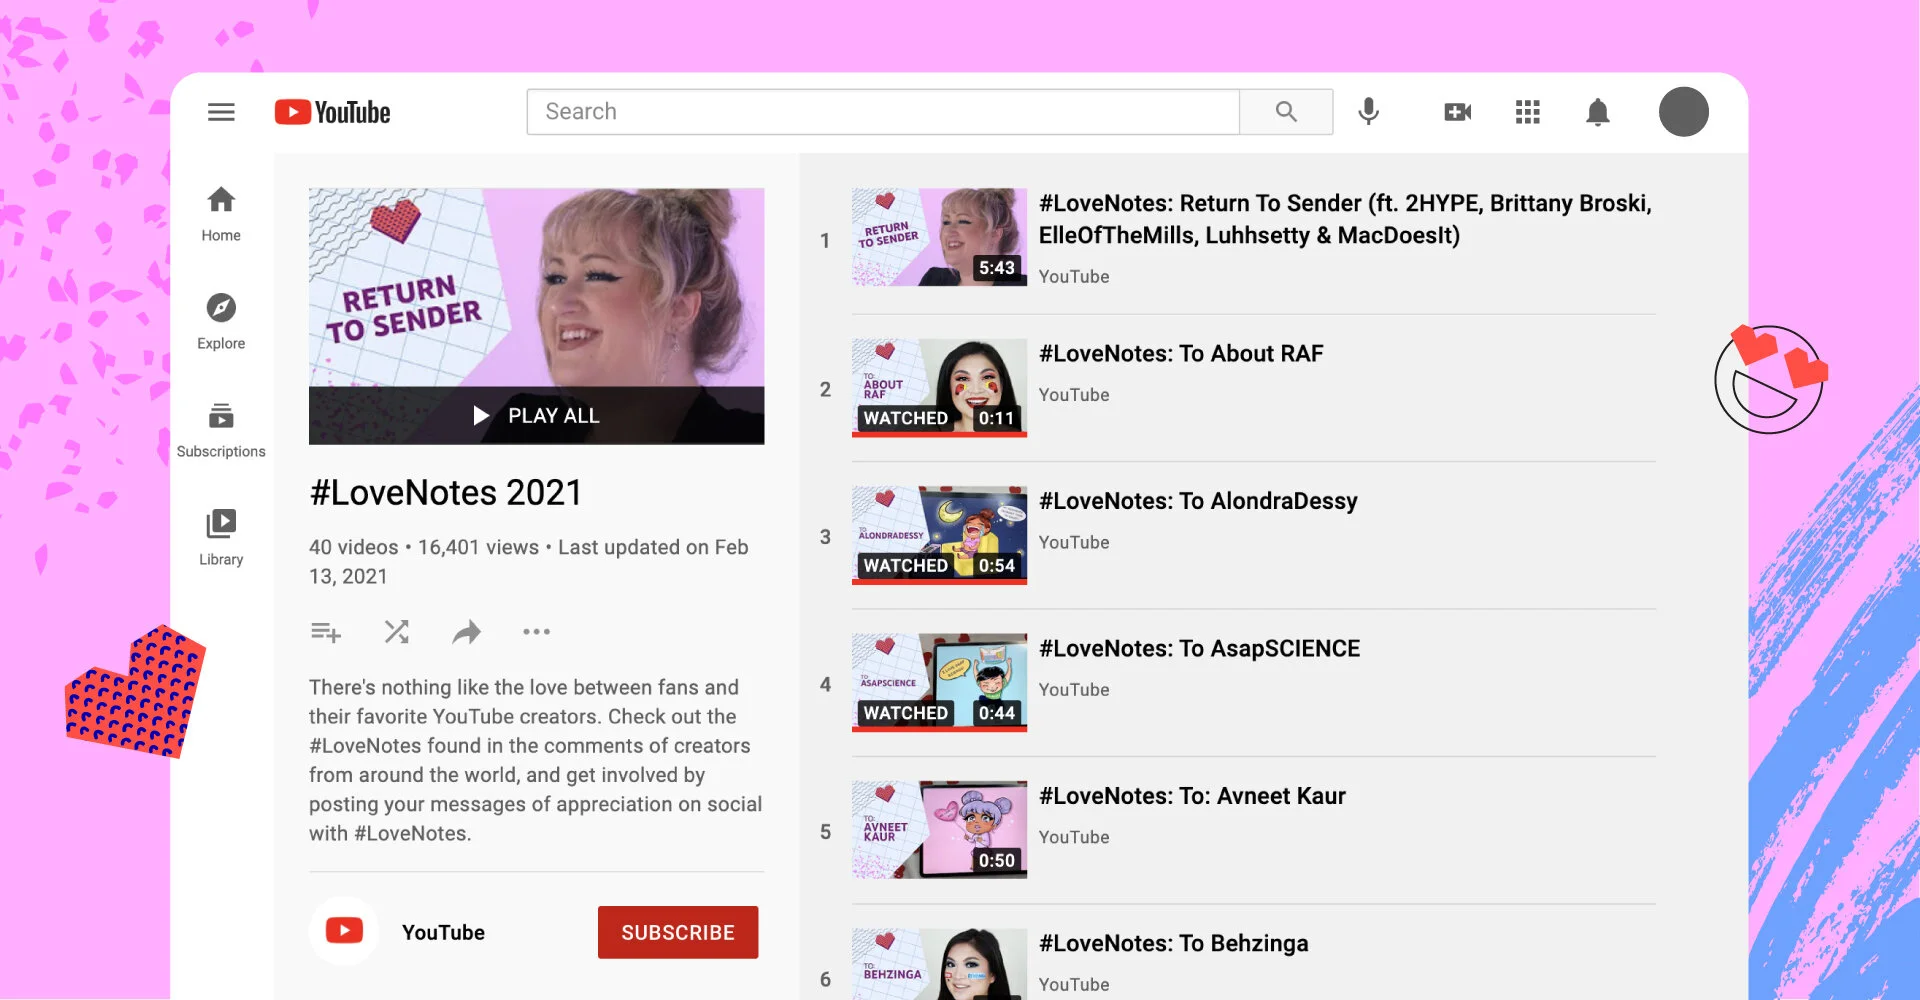This screenshot has width=1920, height=1000.
Task: Subscribe to the YouTube channel
Action: click(x=678, y=932)
